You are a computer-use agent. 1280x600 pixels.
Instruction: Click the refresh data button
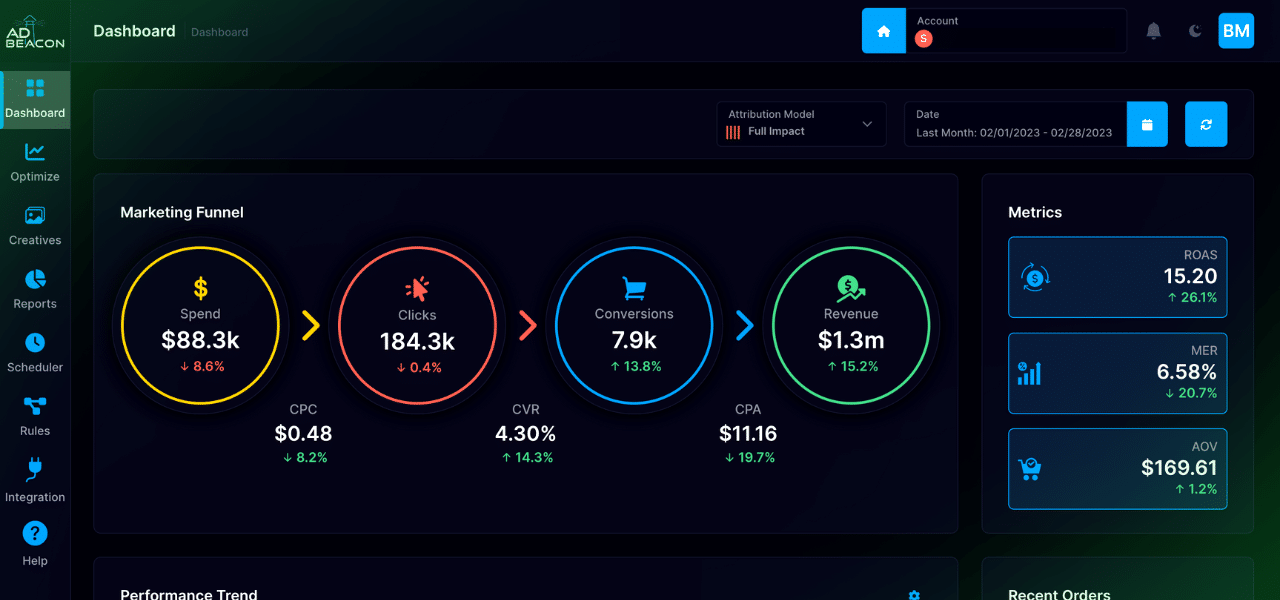(1206, 125)
